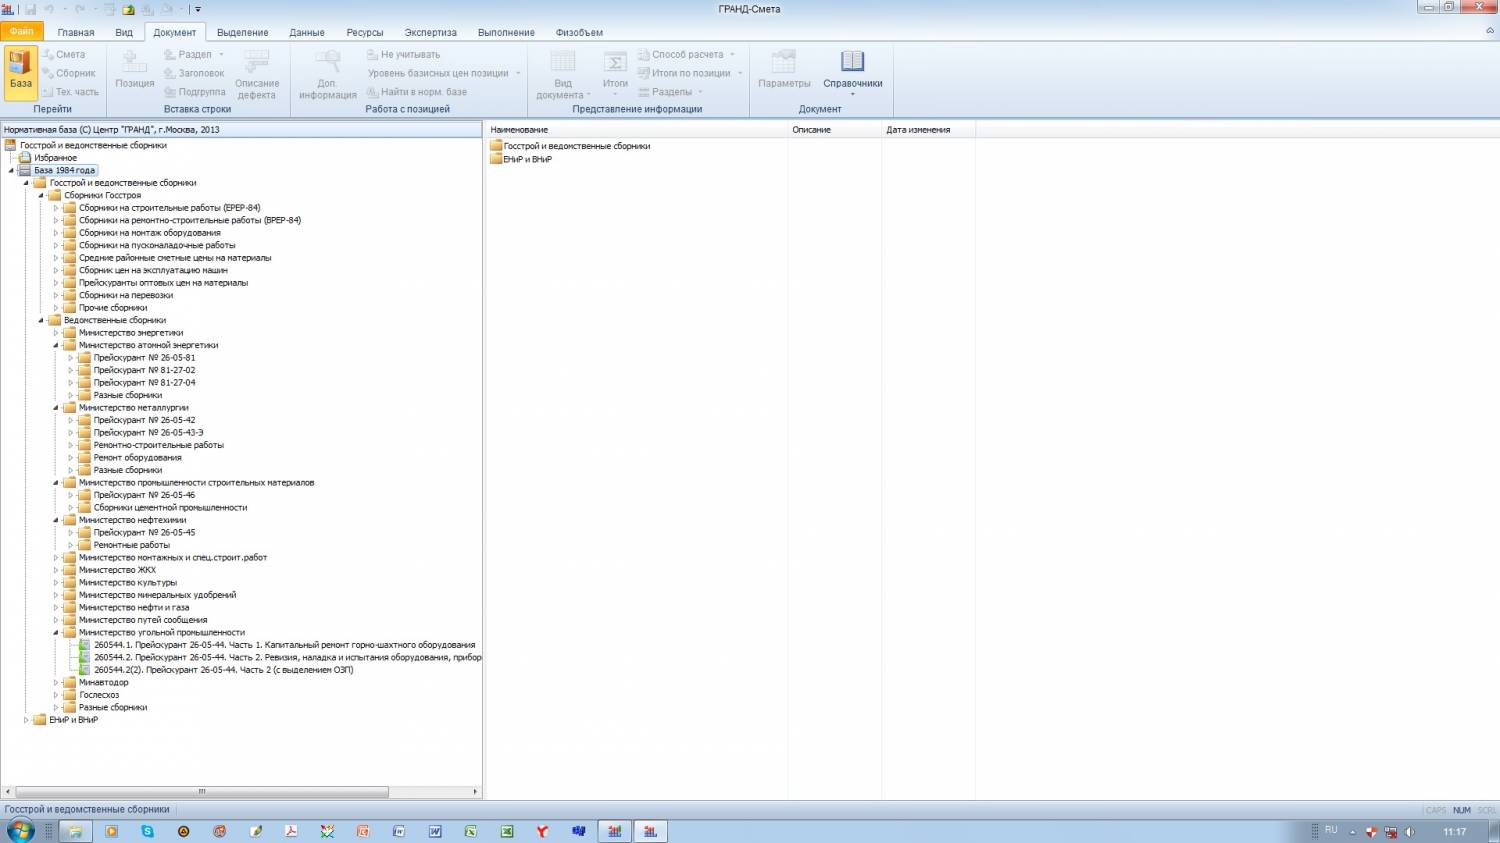Viewport: 1500px width, 843px height.
Task: Open the Skype icon in the taskbar
Action: tap(148, 831)
